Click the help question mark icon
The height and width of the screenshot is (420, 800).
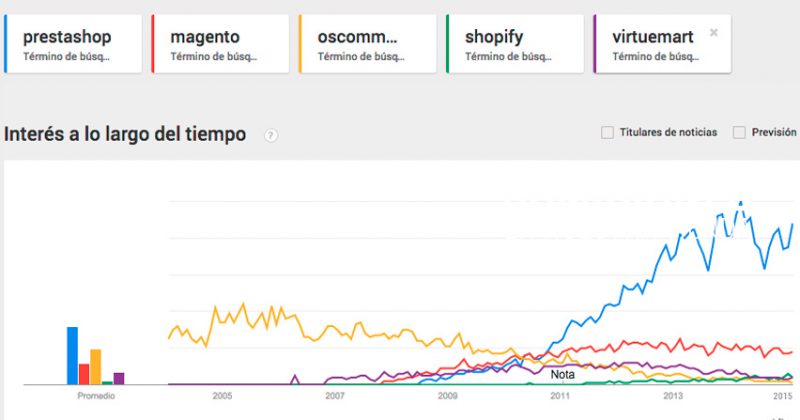tap(270, 135)
